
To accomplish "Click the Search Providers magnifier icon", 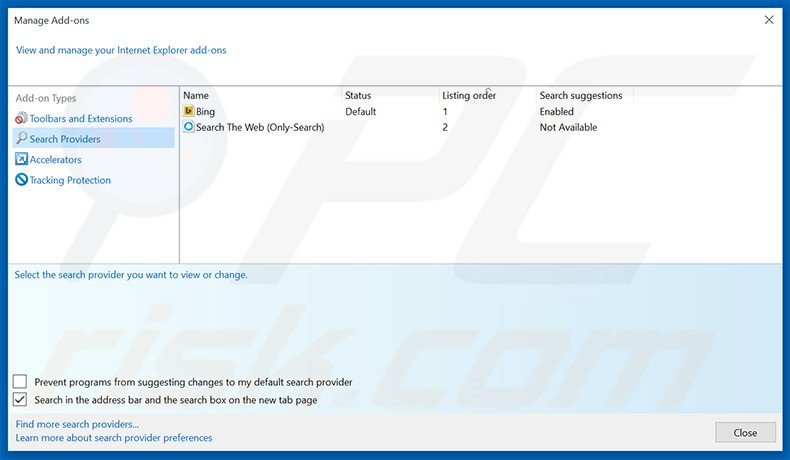I will 21,138.
